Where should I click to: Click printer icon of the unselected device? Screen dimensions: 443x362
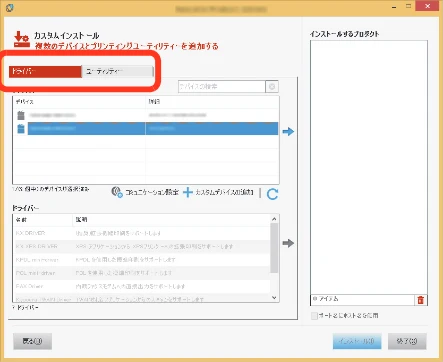click(x=21, y=115)
